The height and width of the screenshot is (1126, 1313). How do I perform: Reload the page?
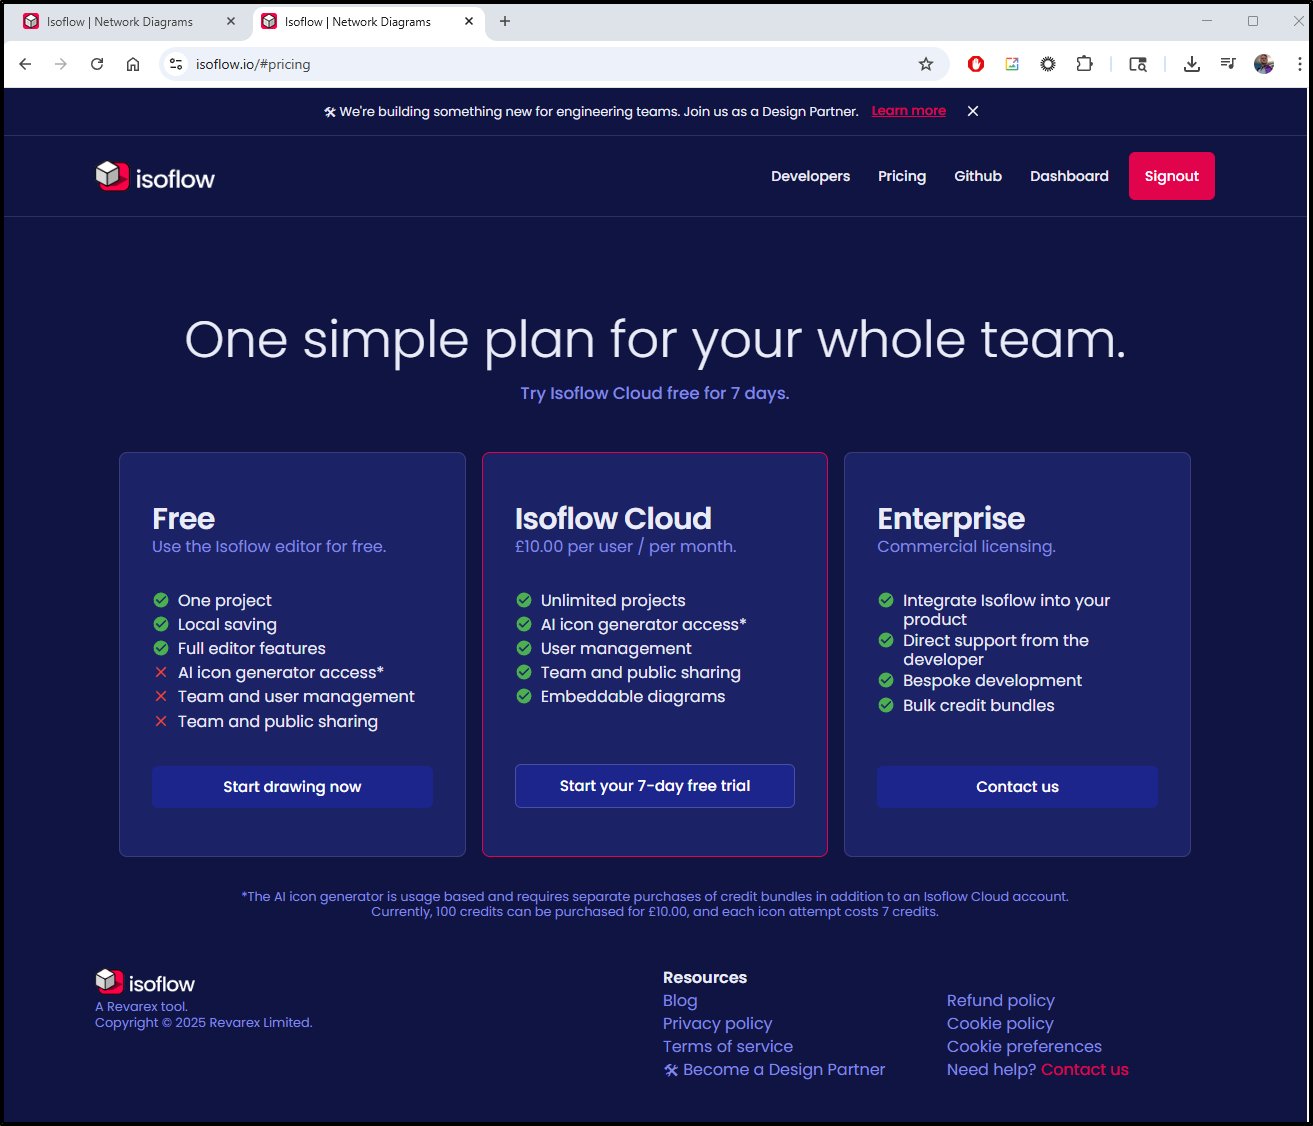97,64
